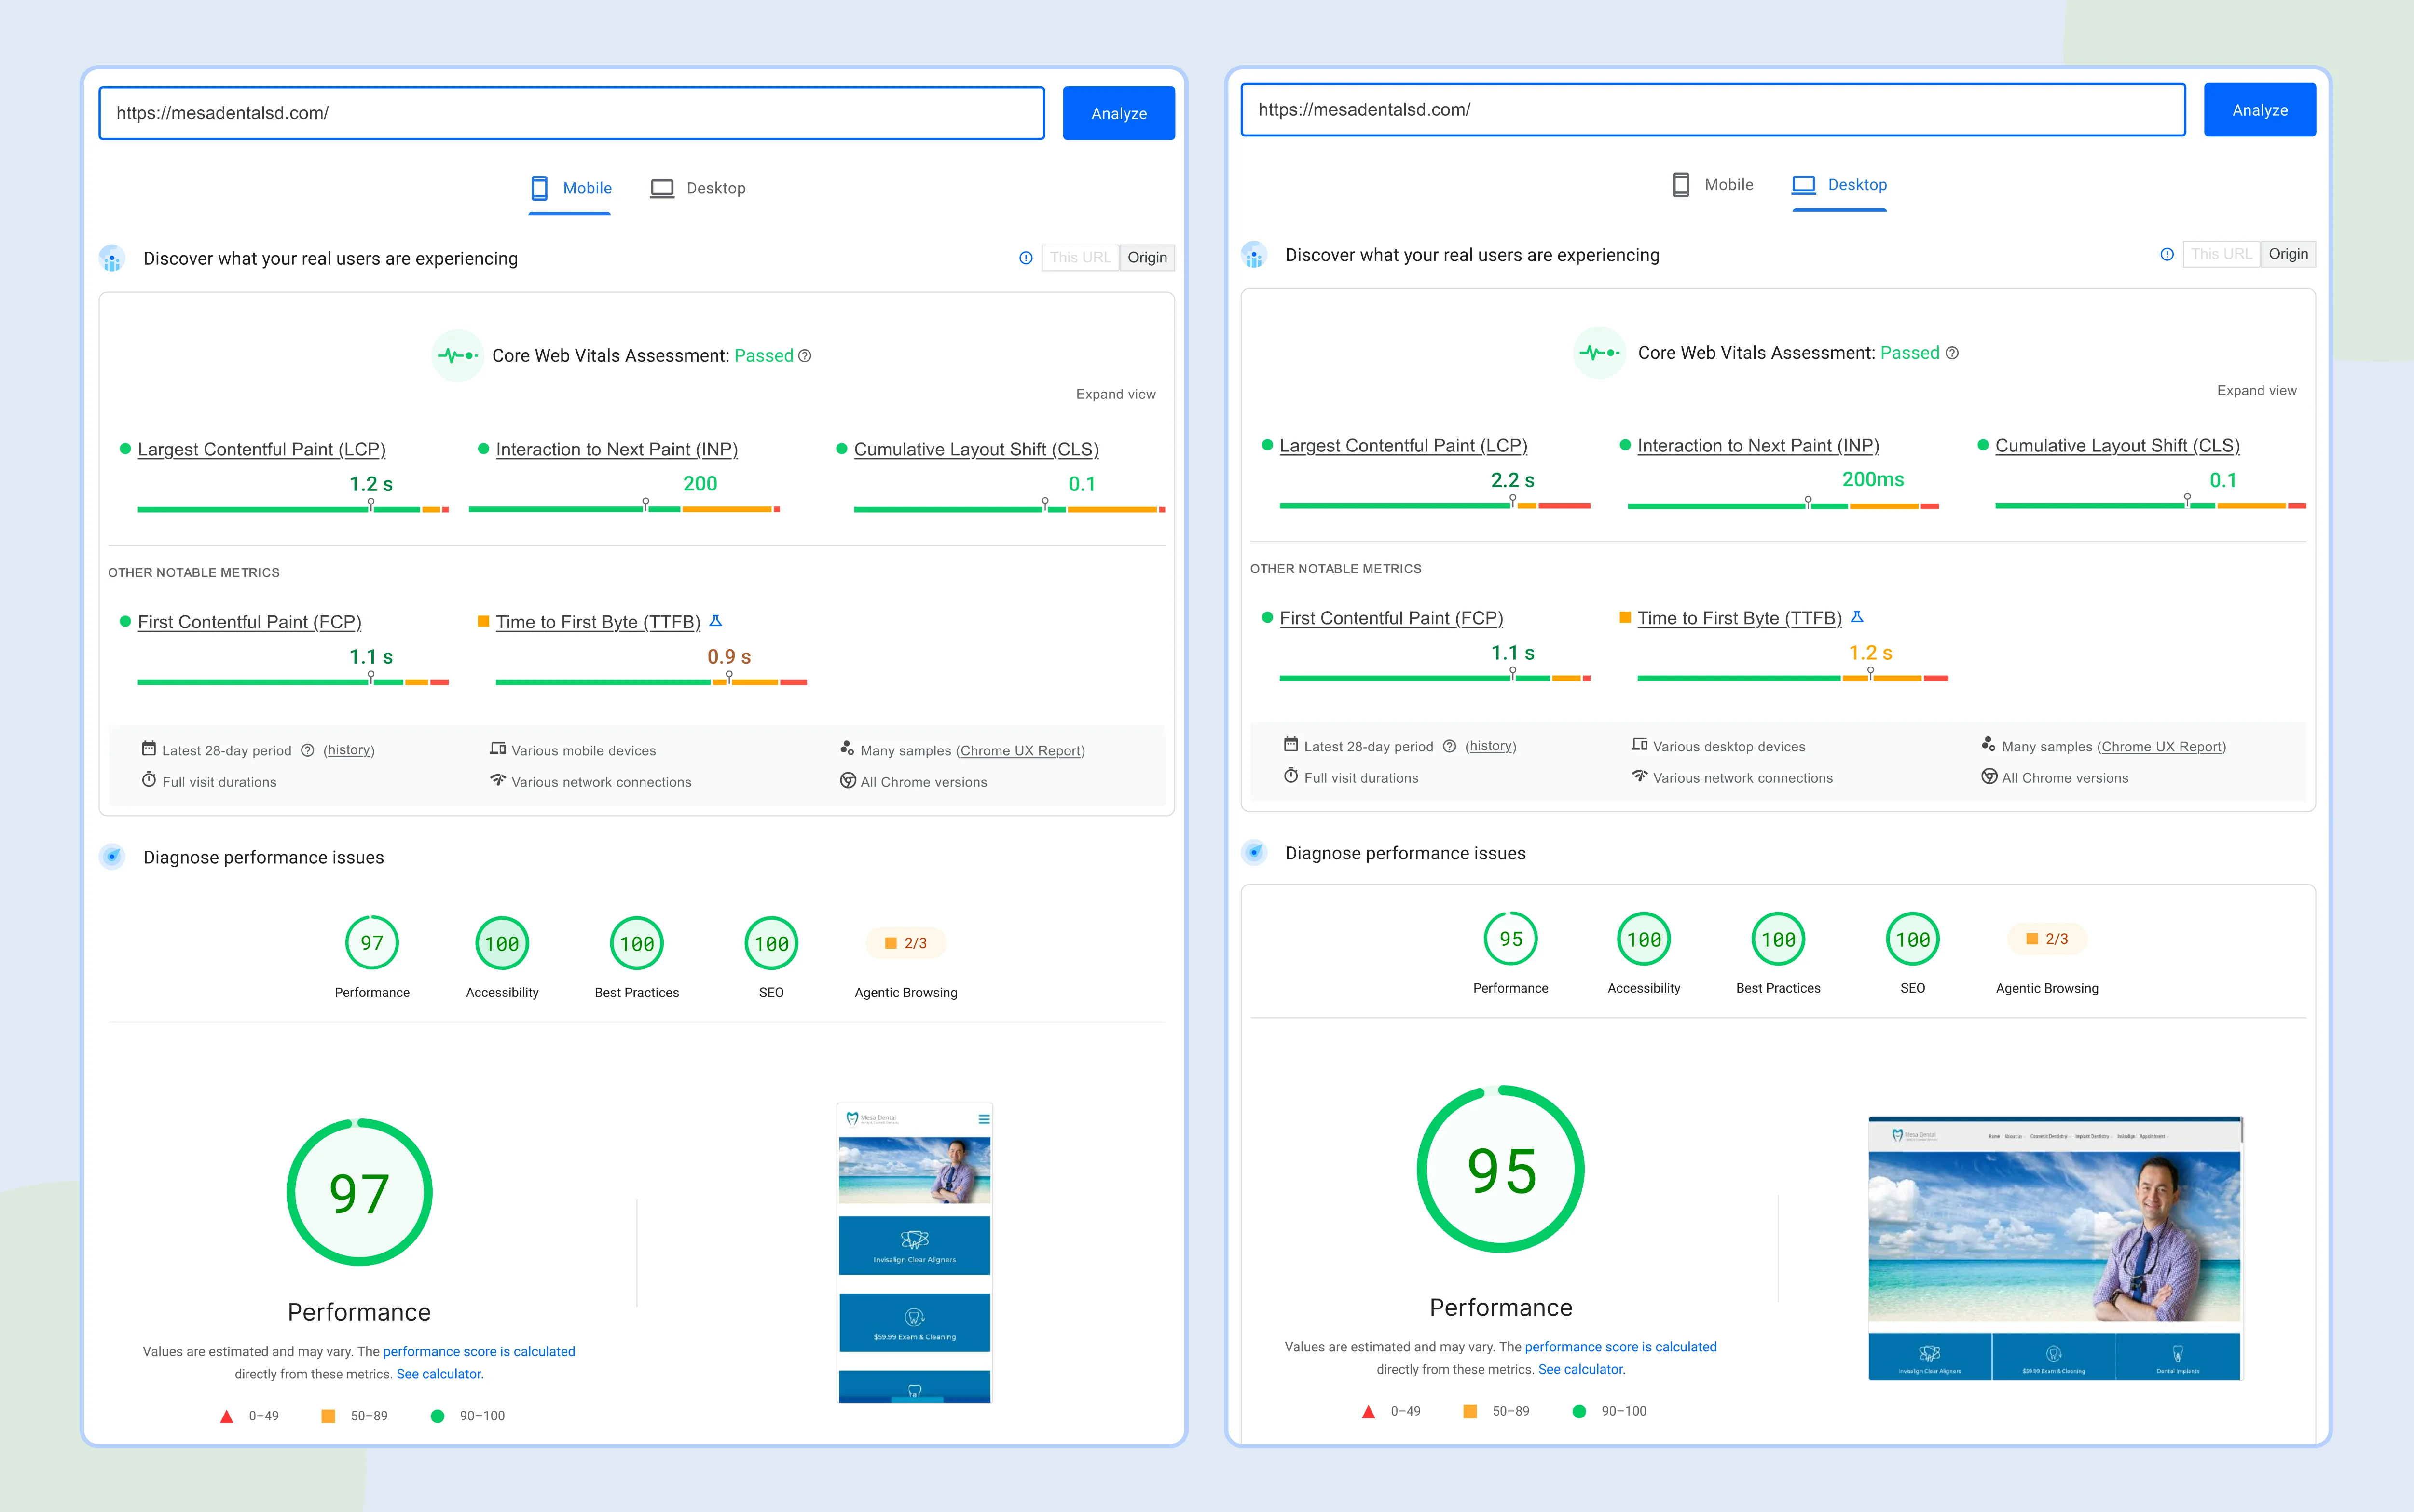Open First Contentful Paint link, right panel

pos(1391,618)
